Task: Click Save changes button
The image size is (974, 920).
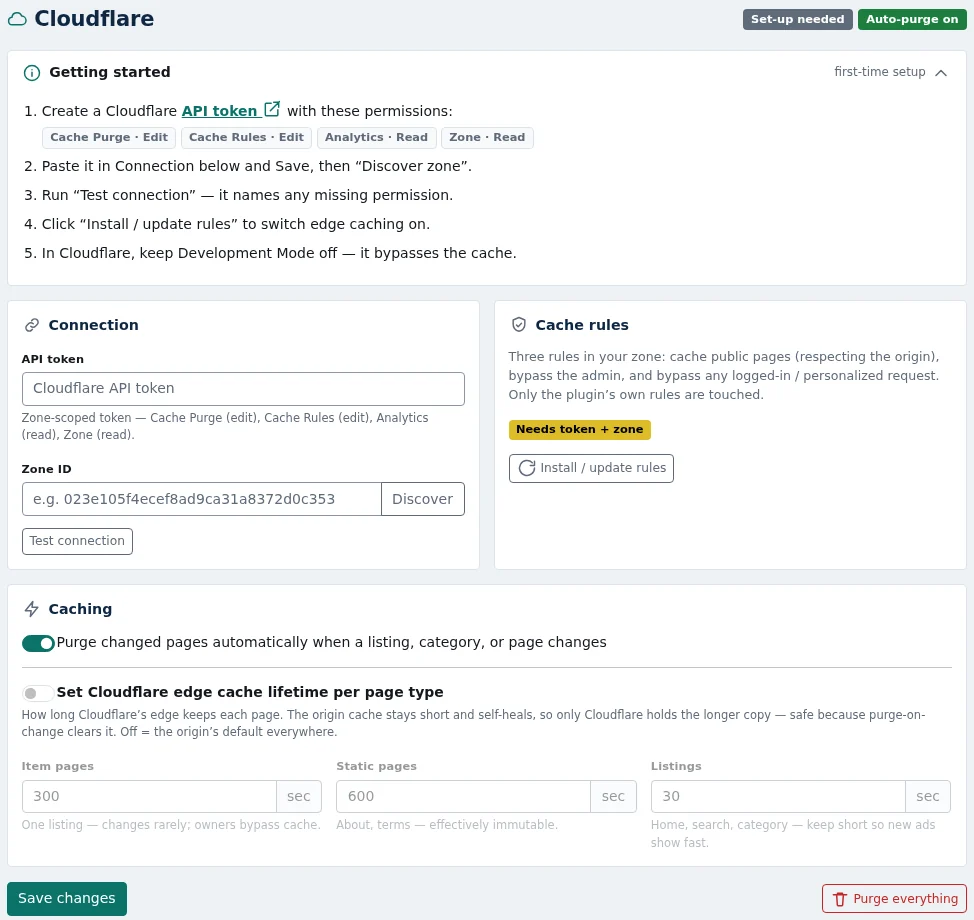Action: [67, 898]
